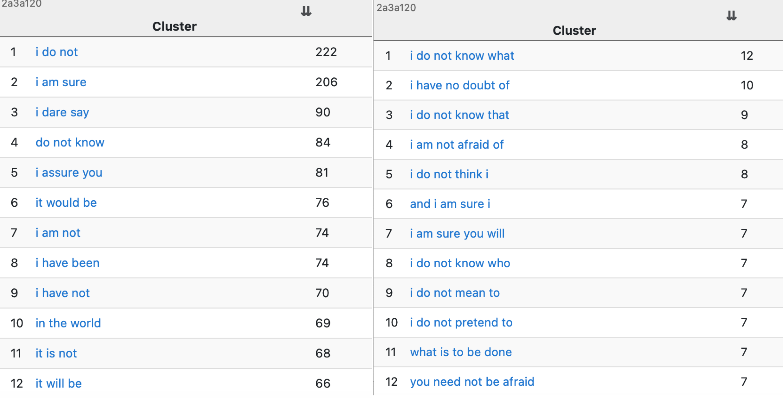
Task: Click the 'i dare say' cluster
Action: pos(62,112)
